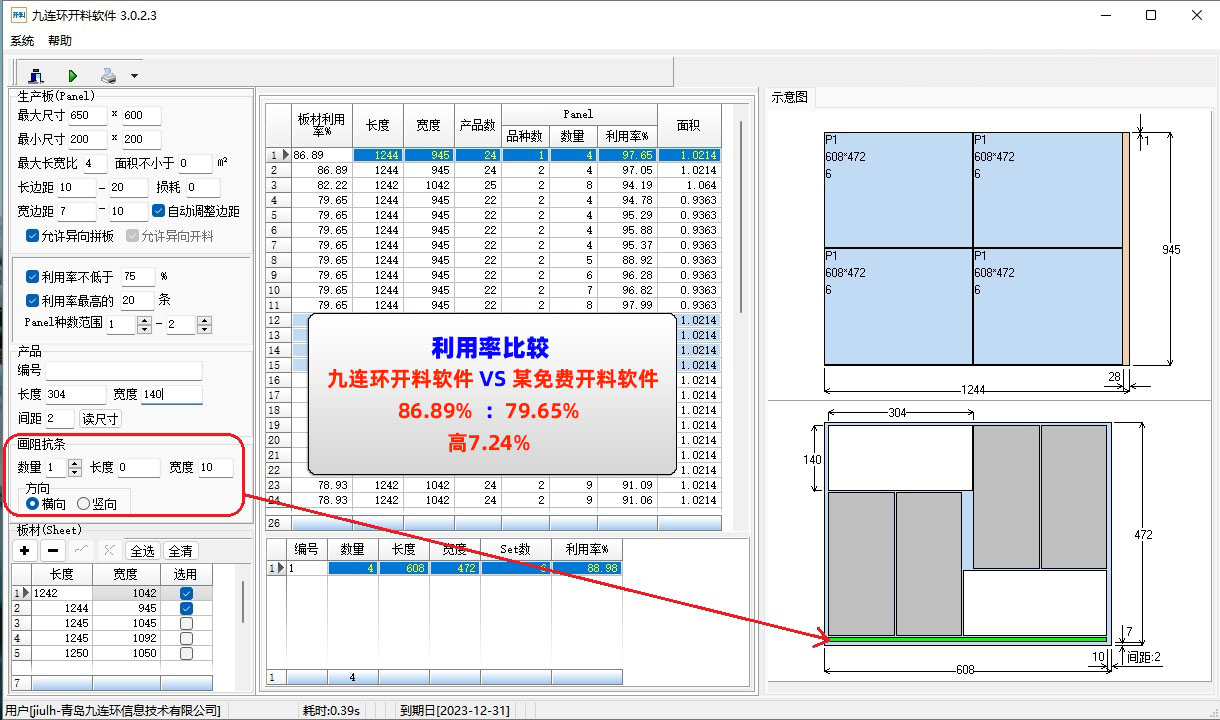Click the product 宽度 field 140
This screenshot has width=1220, height=720.
click(171, 395)
